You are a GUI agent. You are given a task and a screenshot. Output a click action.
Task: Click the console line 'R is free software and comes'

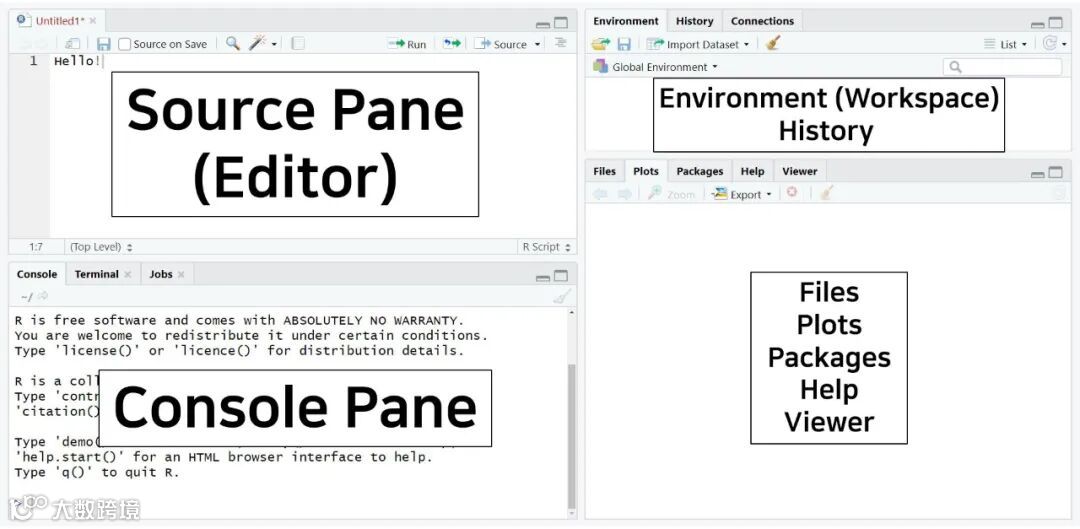(240, 320)
